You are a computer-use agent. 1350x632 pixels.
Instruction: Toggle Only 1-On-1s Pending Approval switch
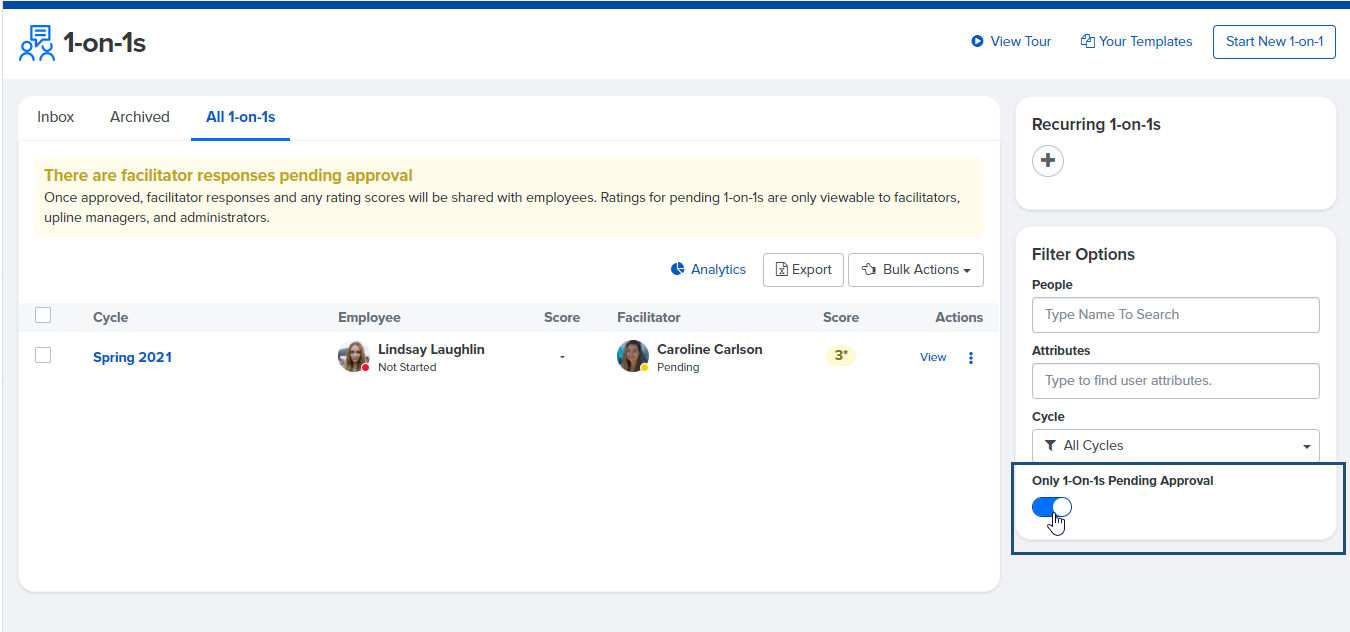1051,507
